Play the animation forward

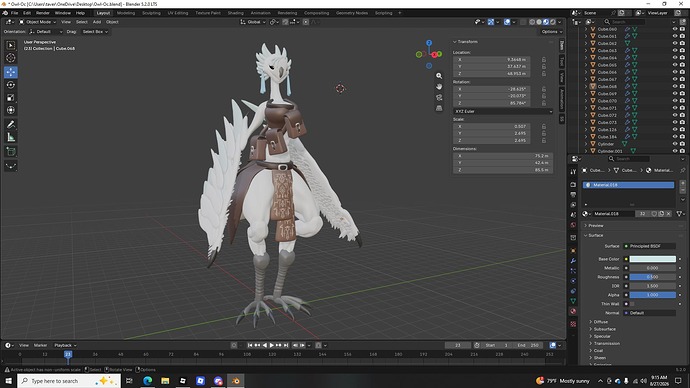(x=272, y=345)
